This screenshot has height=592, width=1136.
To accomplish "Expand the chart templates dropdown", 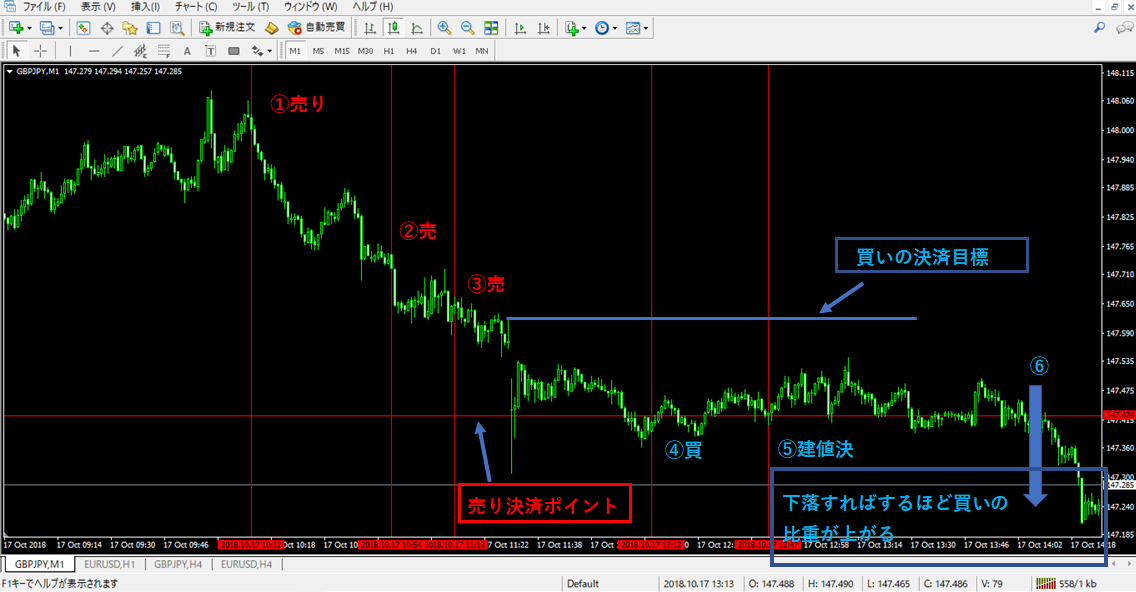I will click(x=638, y=28).
